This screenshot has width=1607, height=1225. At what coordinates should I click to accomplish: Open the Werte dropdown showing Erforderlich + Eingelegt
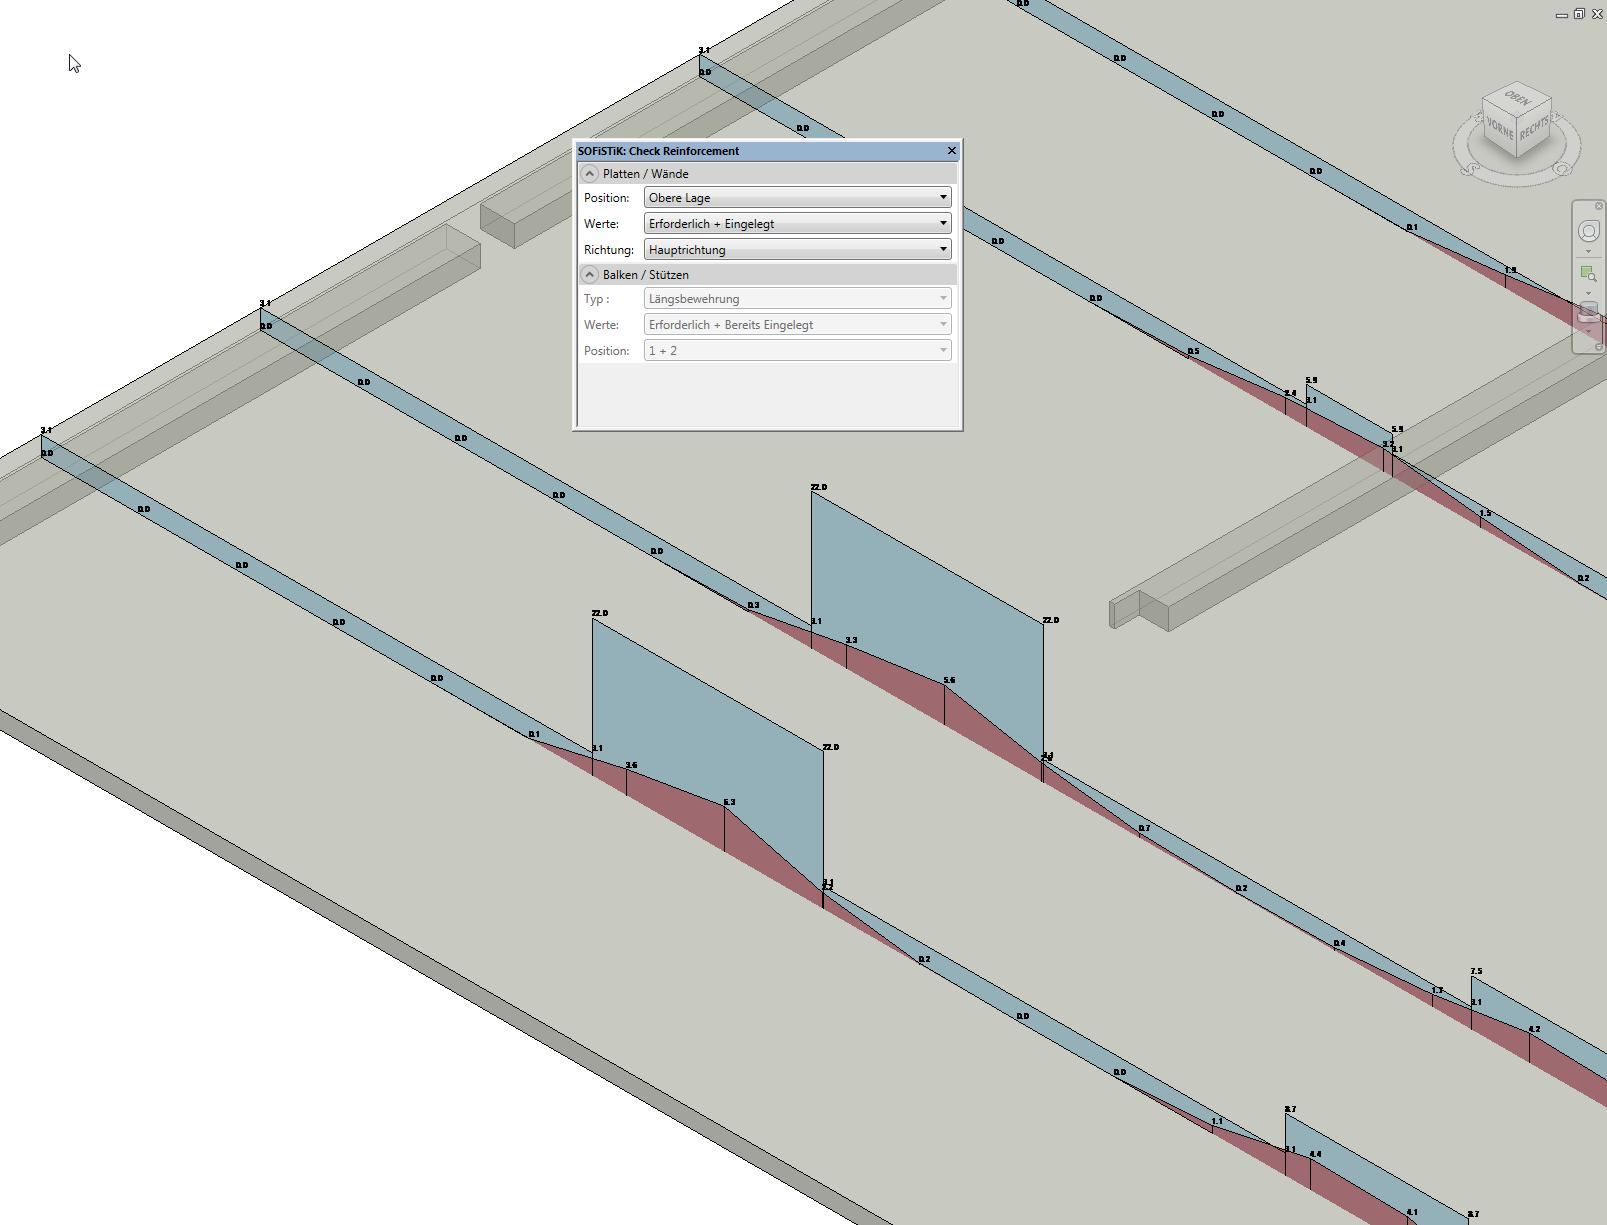(x=797, y=224)
